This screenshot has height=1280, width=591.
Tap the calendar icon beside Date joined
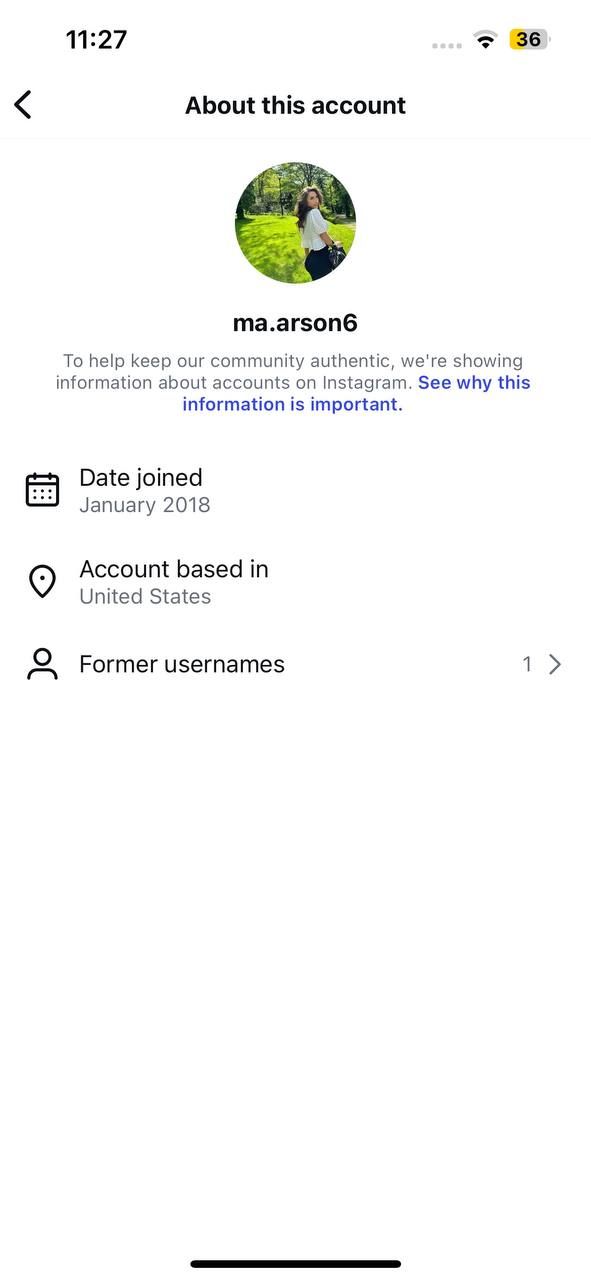coord(42,490)
